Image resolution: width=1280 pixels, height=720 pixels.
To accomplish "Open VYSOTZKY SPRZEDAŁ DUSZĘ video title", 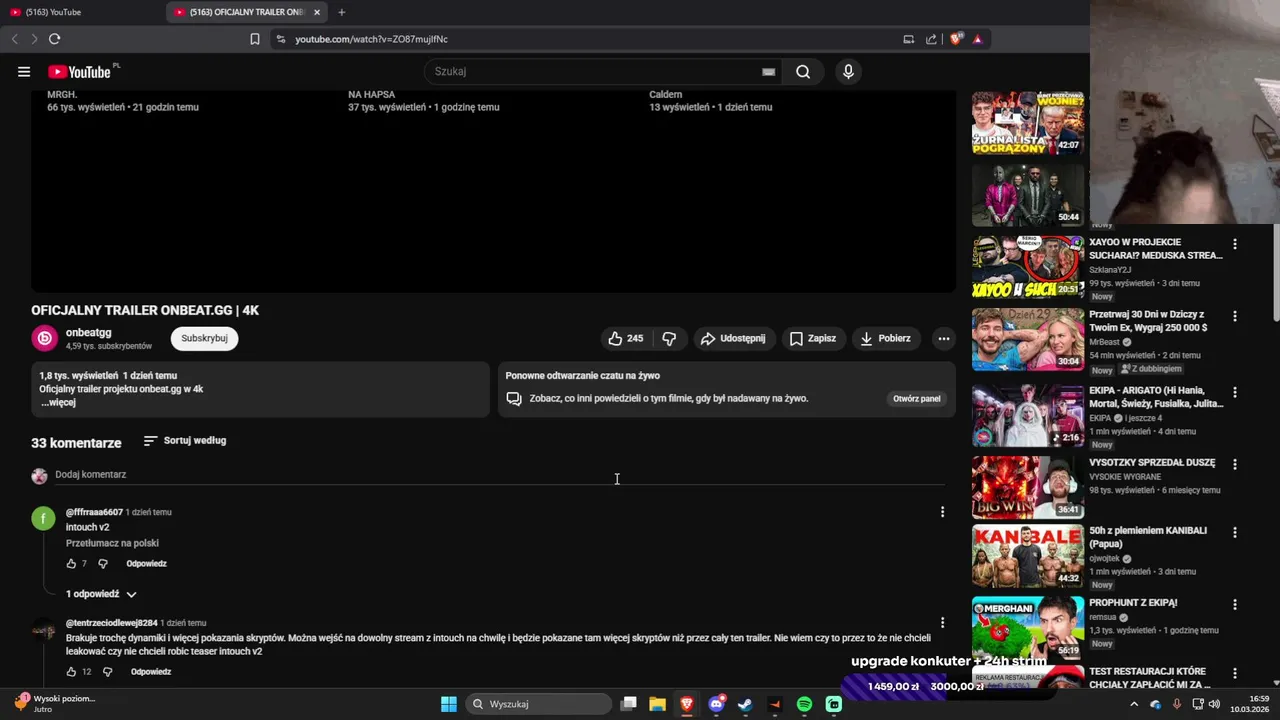I will (1152, 463).
